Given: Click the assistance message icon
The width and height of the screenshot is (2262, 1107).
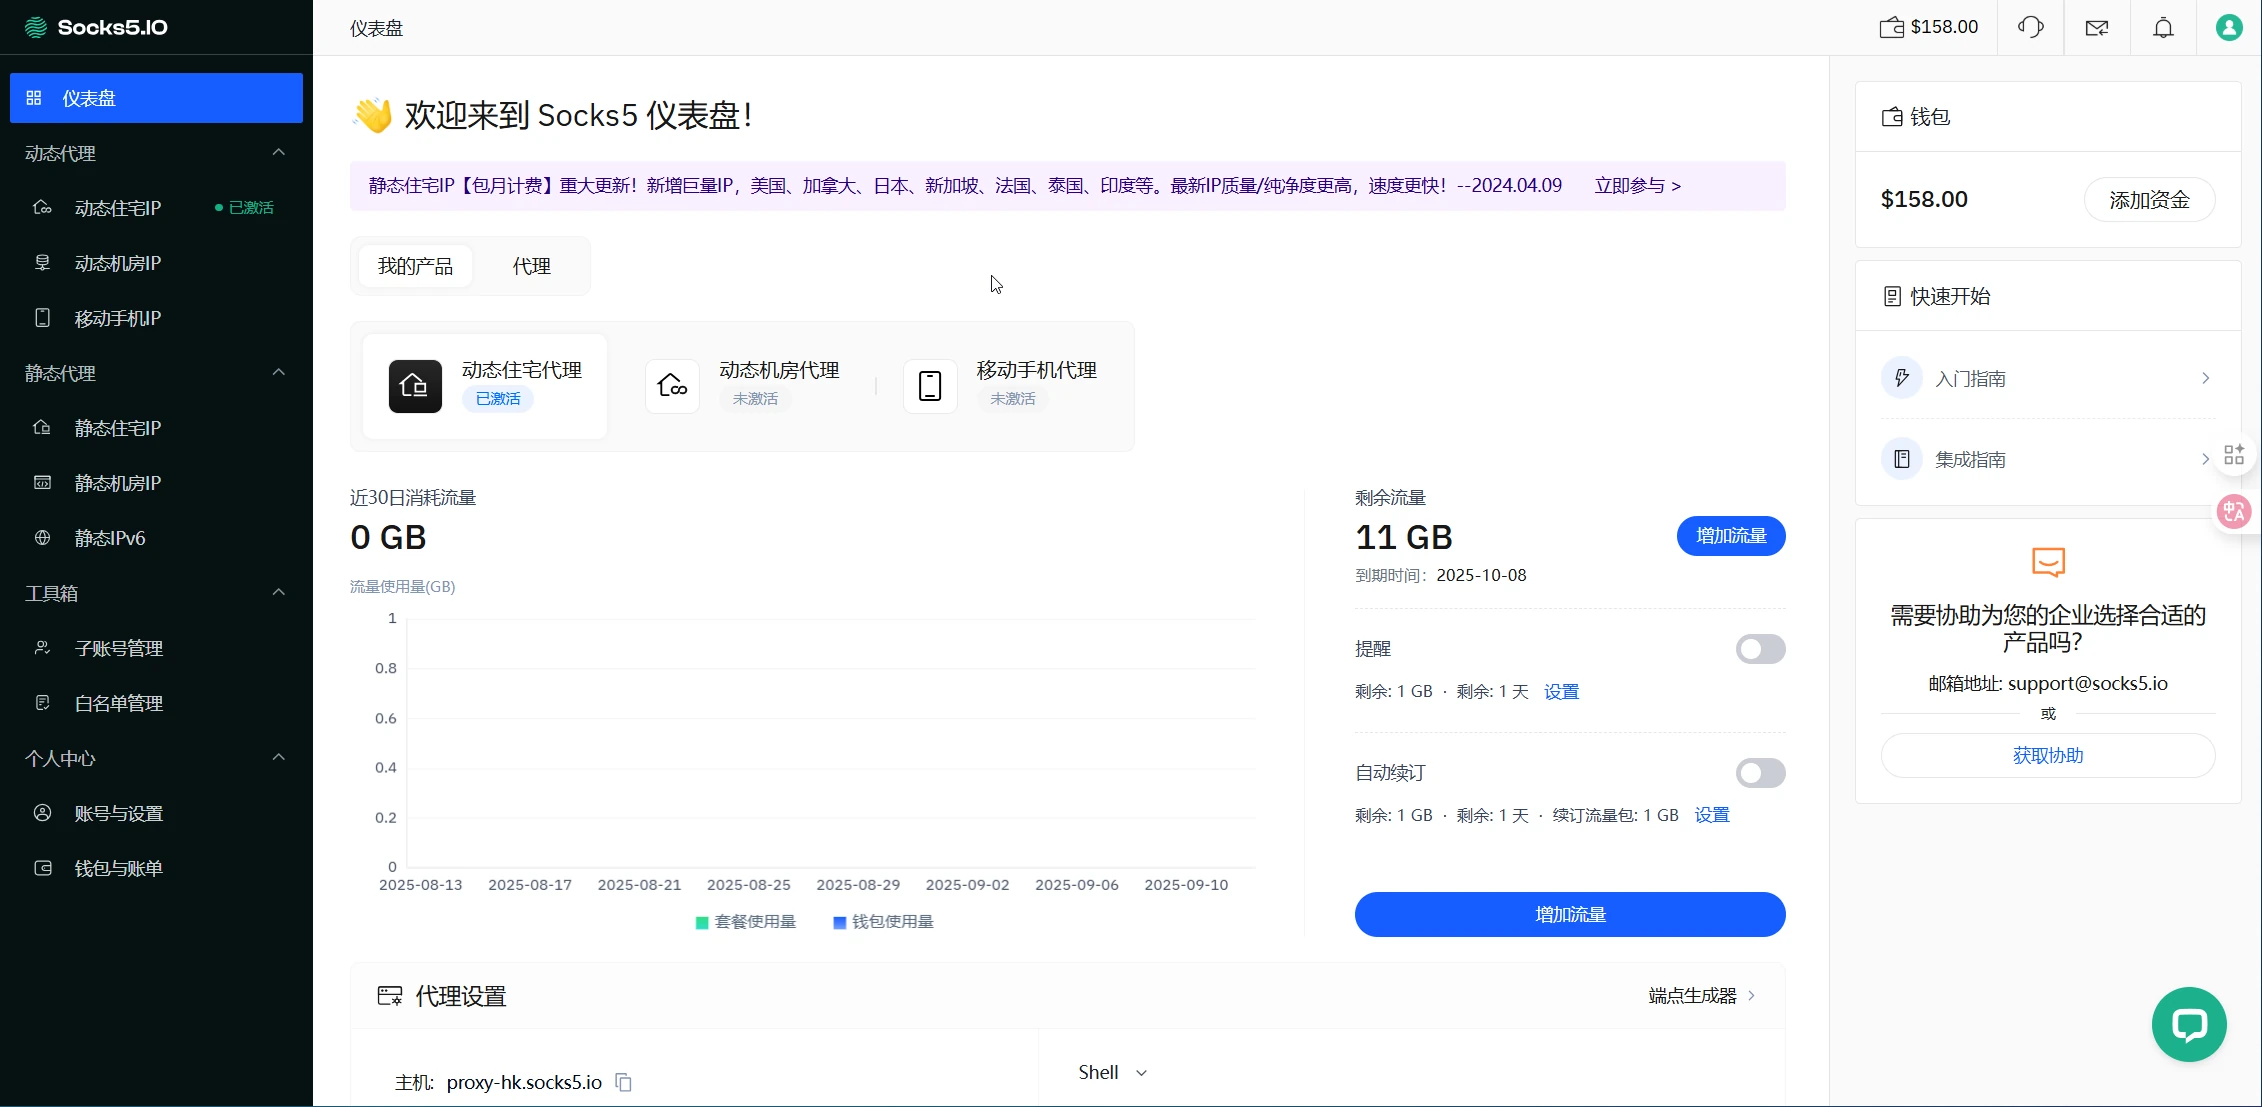Looking at the screenshot, I should (x=2048, y=562).
